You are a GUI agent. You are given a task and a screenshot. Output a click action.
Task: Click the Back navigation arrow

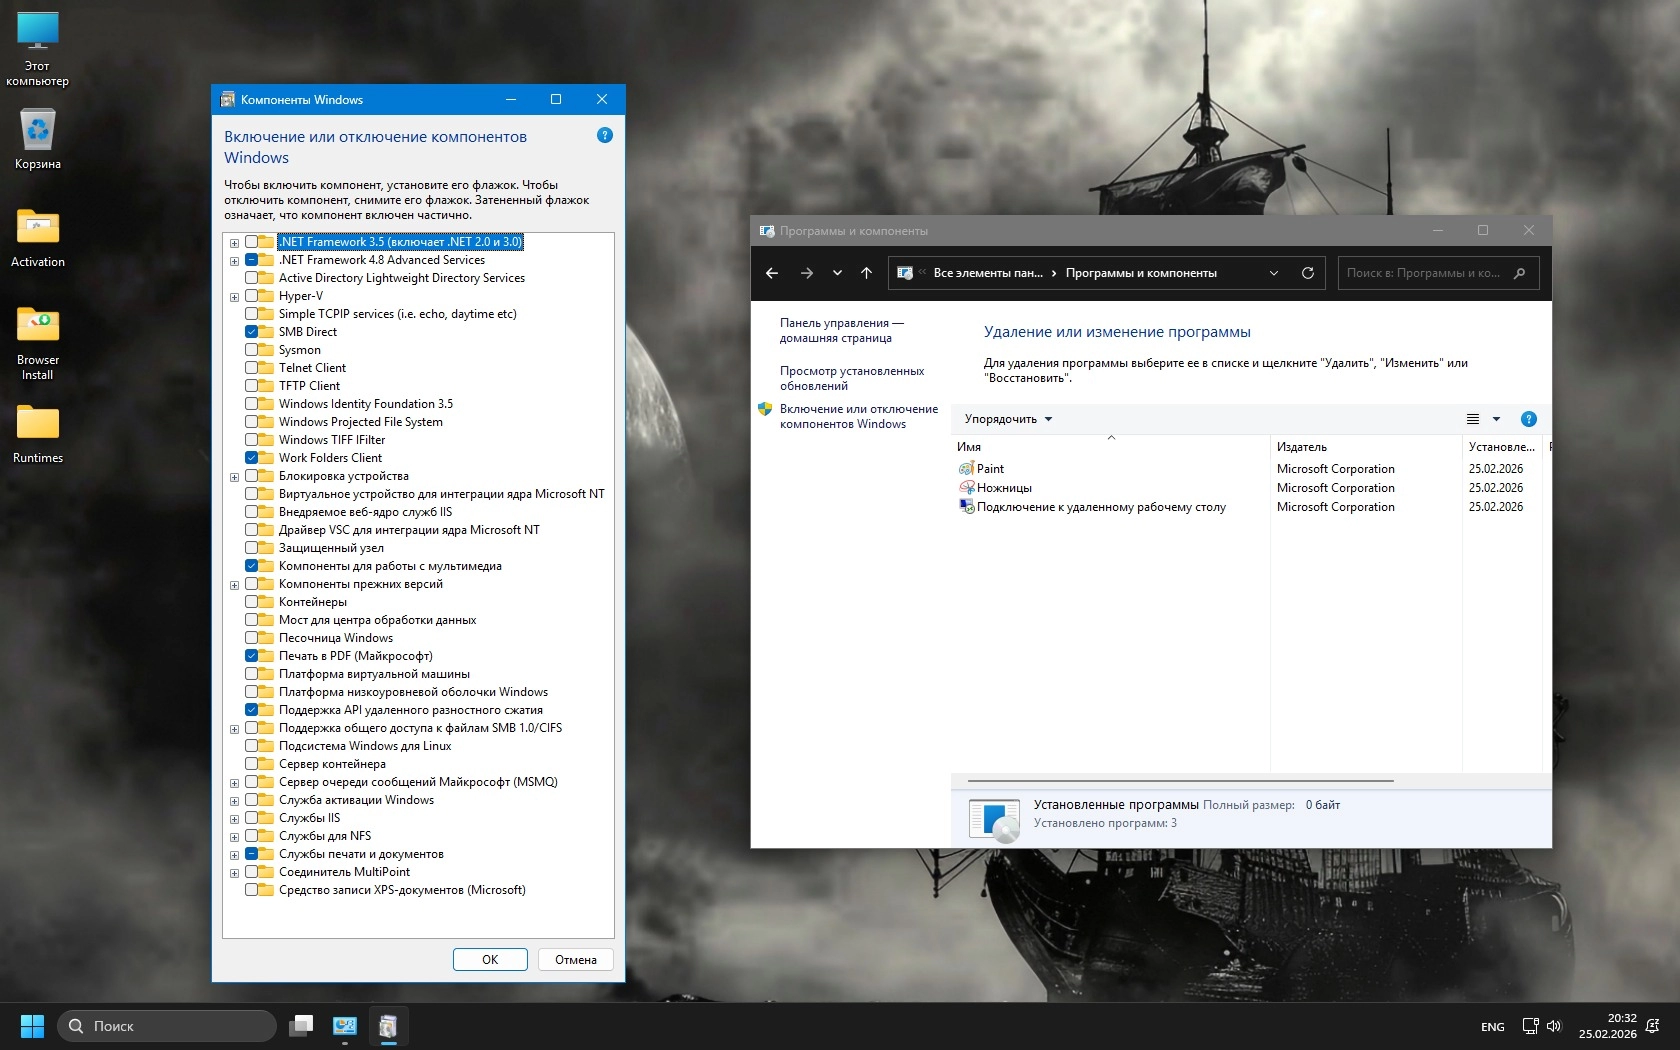point(772,273)
